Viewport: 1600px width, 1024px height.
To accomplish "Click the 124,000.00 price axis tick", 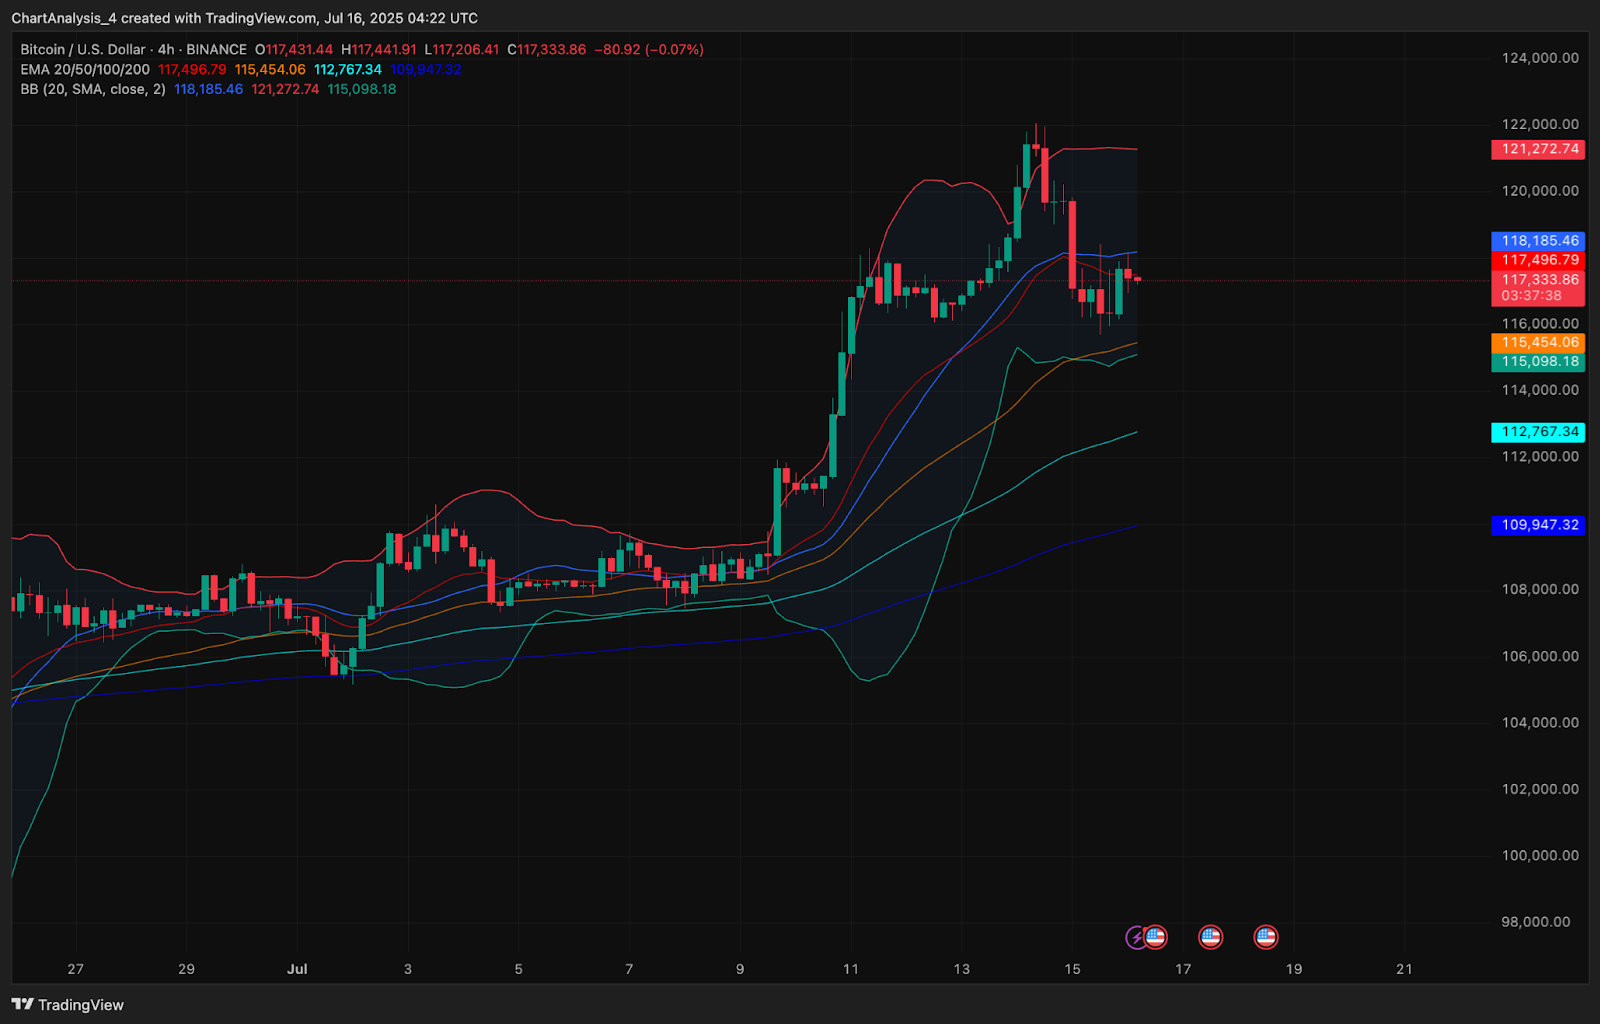I will tap(1540, 58).
